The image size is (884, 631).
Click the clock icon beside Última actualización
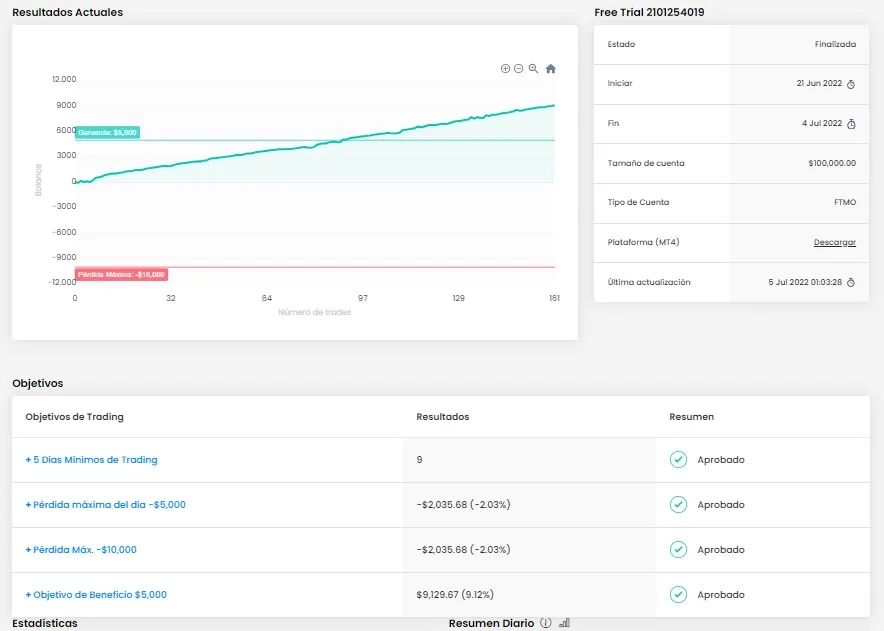coord(851,282)
